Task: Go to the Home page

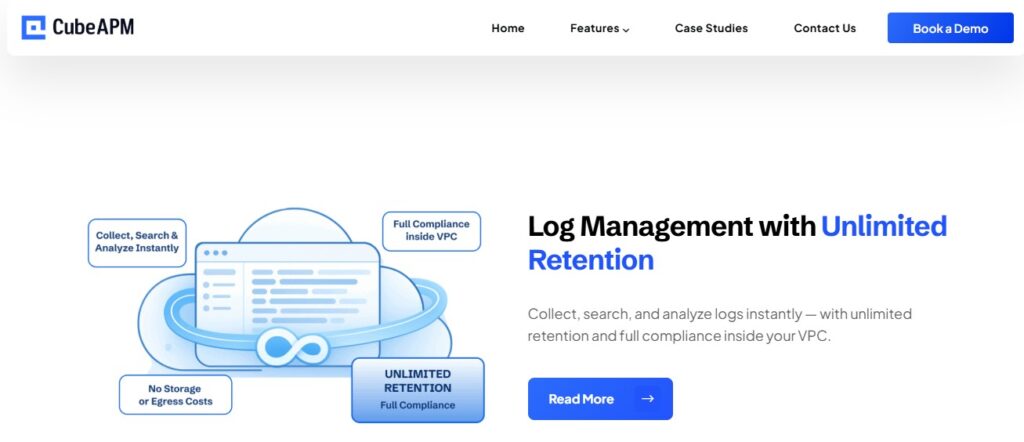Action: click(x=508, y=28)
